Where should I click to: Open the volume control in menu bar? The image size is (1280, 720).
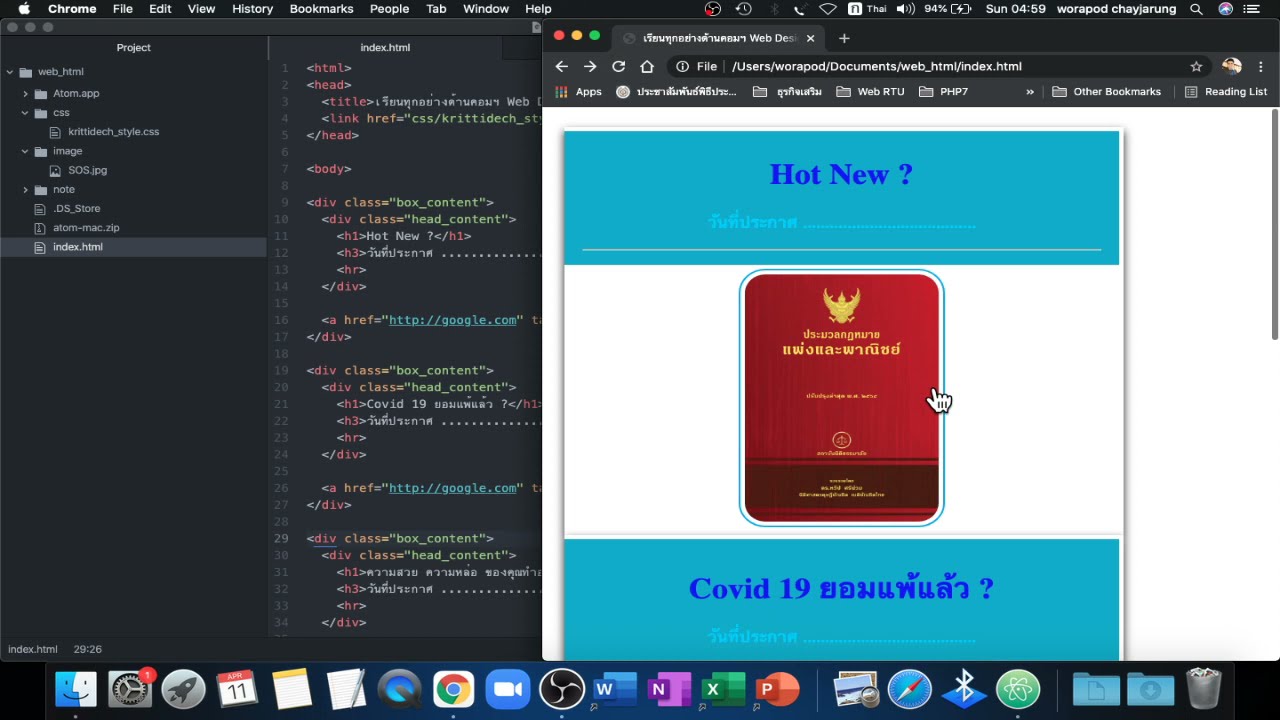(905, 9)
